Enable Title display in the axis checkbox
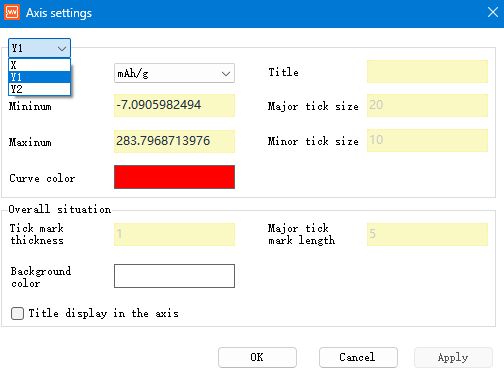 point(17,313)
